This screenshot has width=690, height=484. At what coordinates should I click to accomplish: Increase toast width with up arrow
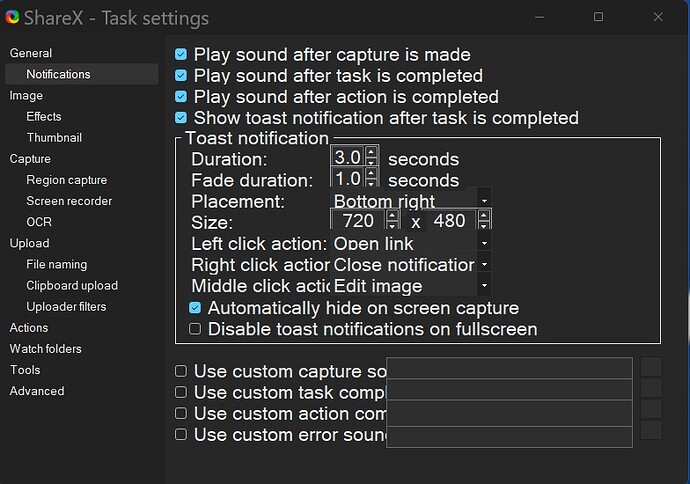click(392, 215)
